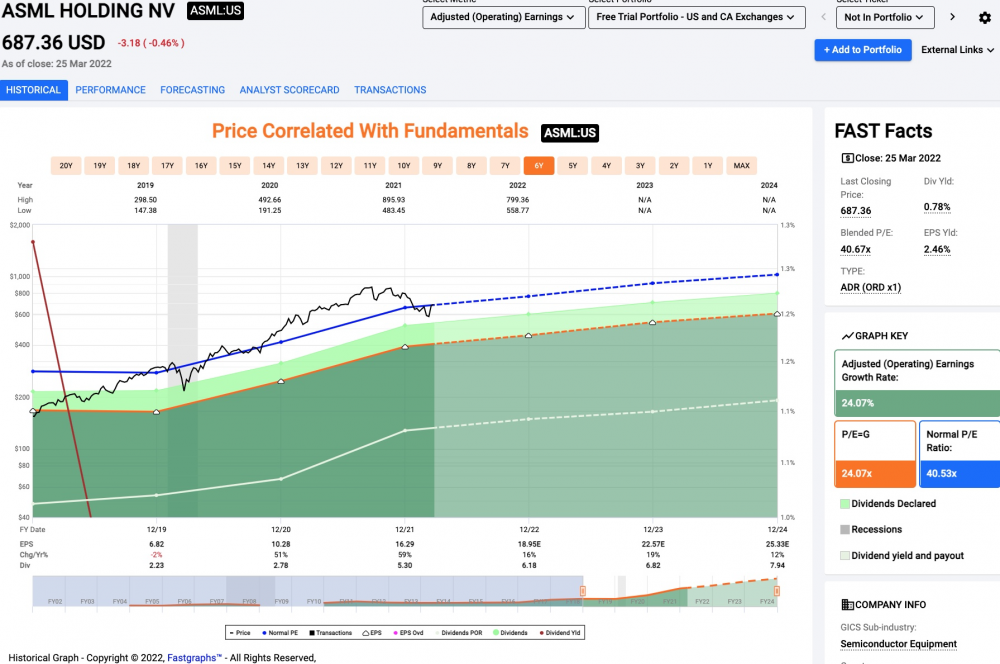Open the settings gear icon
1000x664 pixels.
tap(985, 18)
